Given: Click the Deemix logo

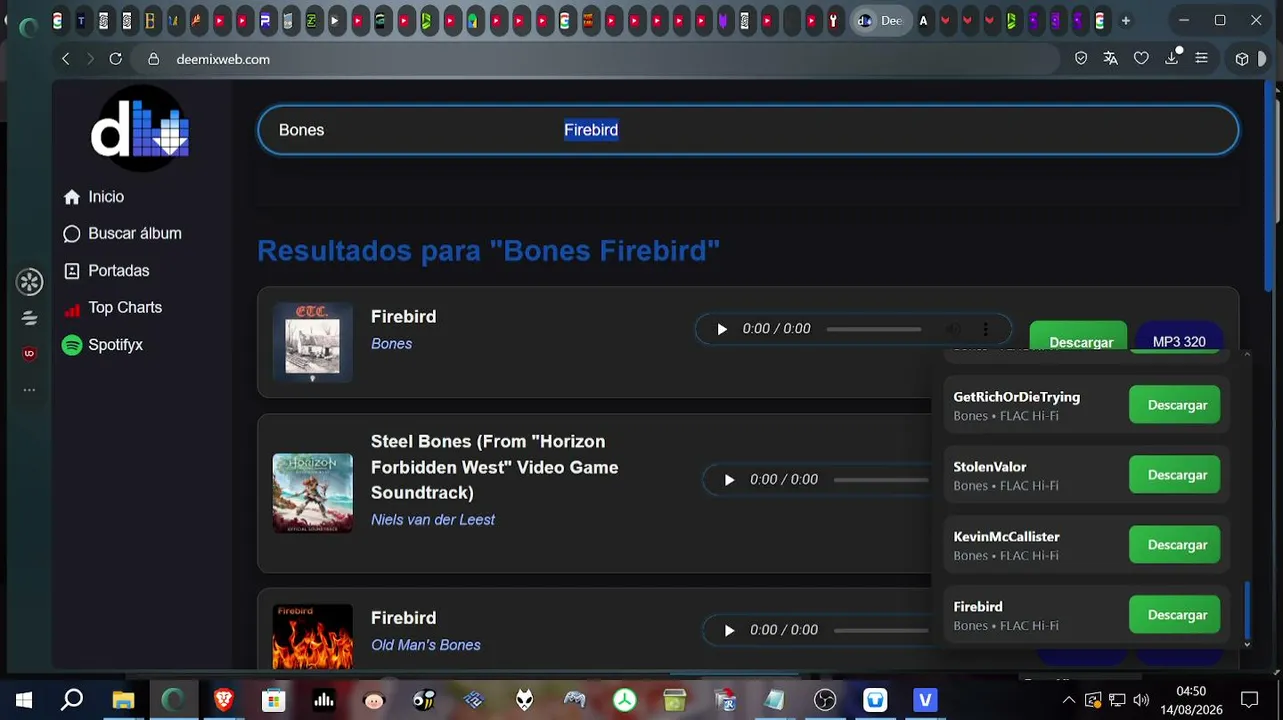Looking at the screenshot, I should pos(141,128).
